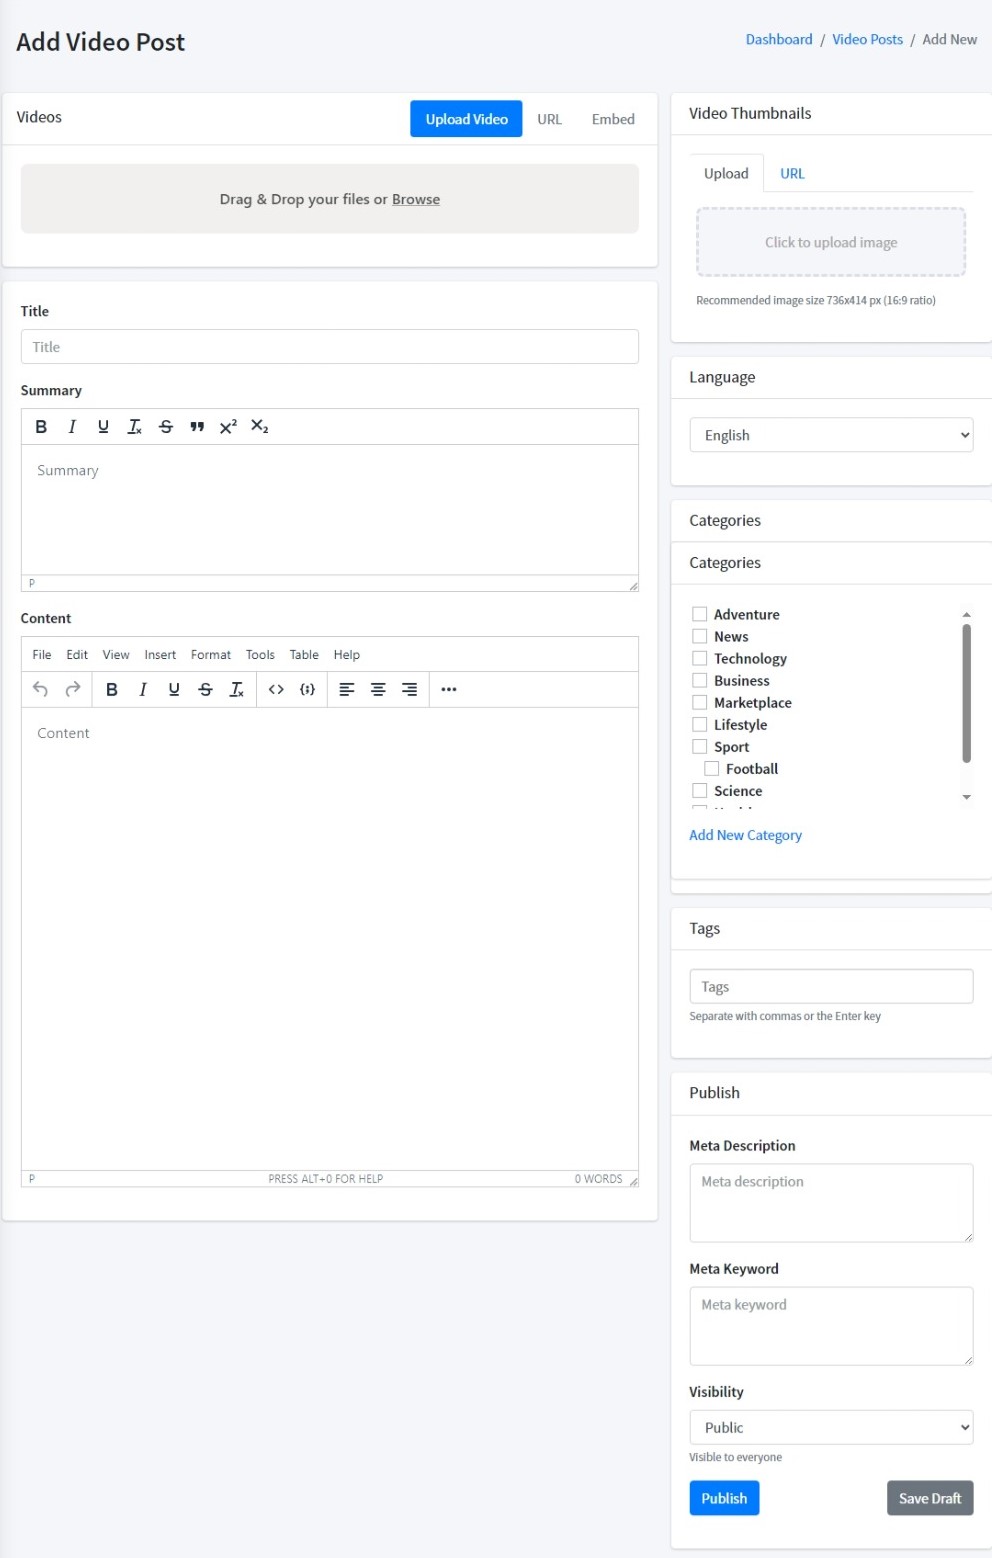This screenshot has height=1558, width=992.
Task: Open the Add New Category link
Action: [x=745, y=835]
